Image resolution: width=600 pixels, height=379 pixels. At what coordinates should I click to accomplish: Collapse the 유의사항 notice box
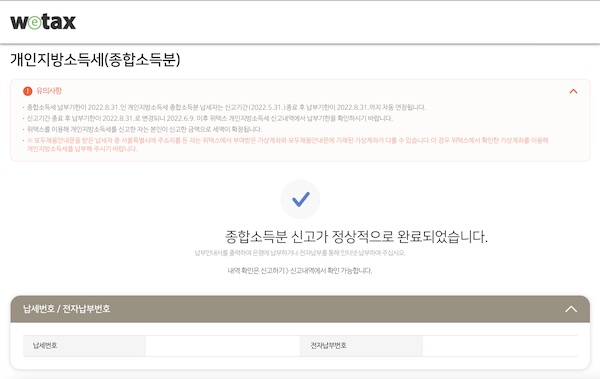pyautogui.click(x=573, y=91)
